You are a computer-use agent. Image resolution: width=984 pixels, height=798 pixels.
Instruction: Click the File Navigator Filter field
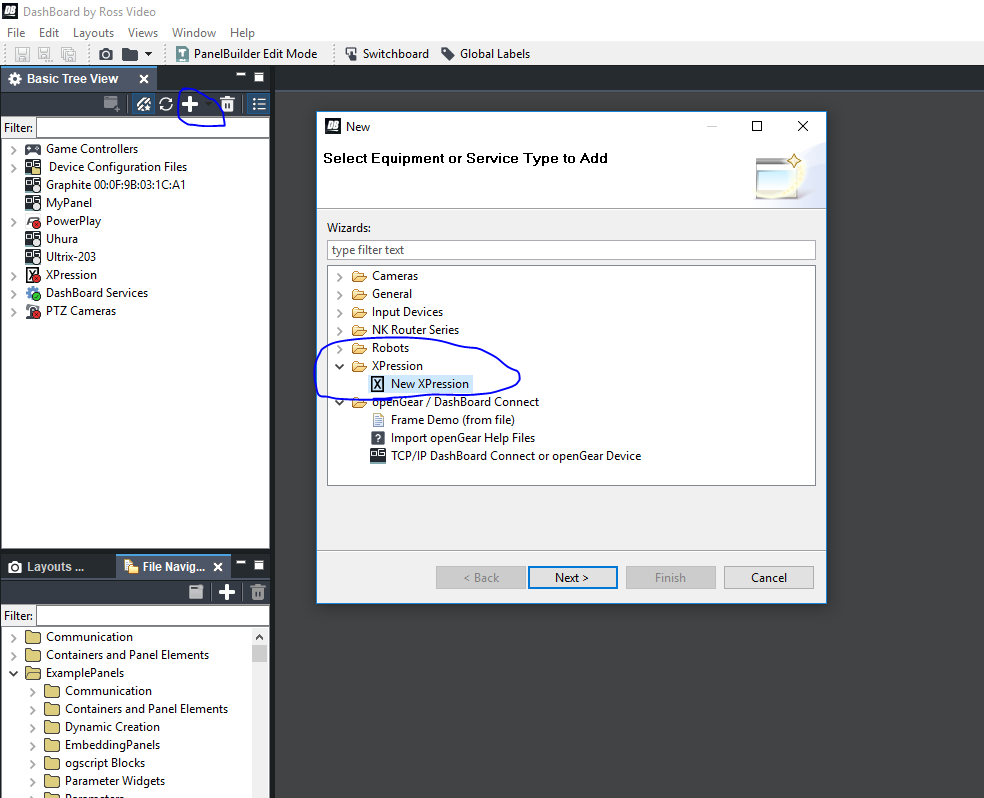[152, 615]
